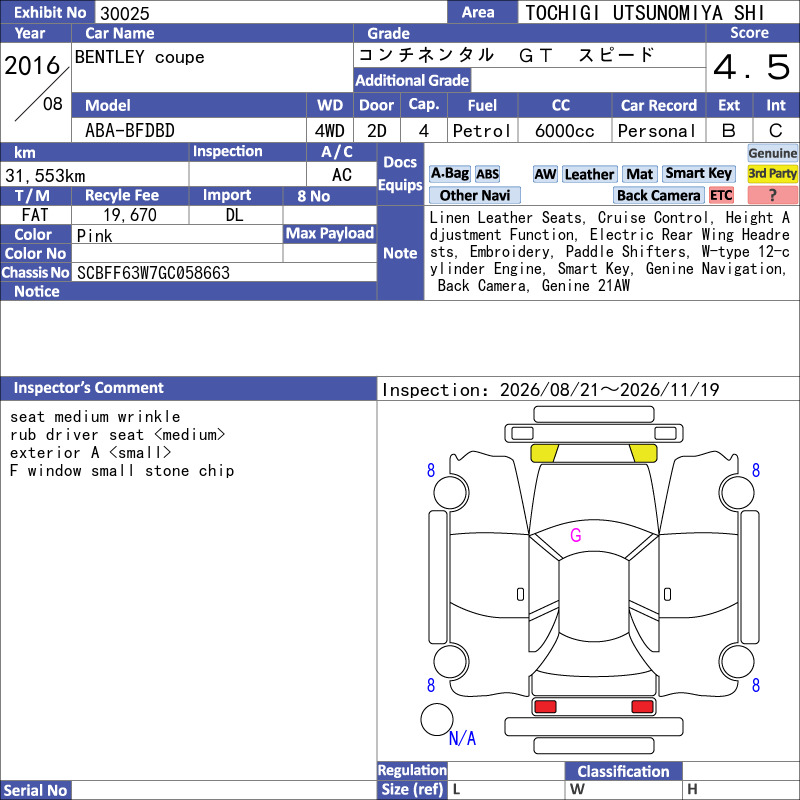Image resolution: width=800 pixels, height=800 pixels.
Task: Click the Regulation label
Action: point(412,770)
